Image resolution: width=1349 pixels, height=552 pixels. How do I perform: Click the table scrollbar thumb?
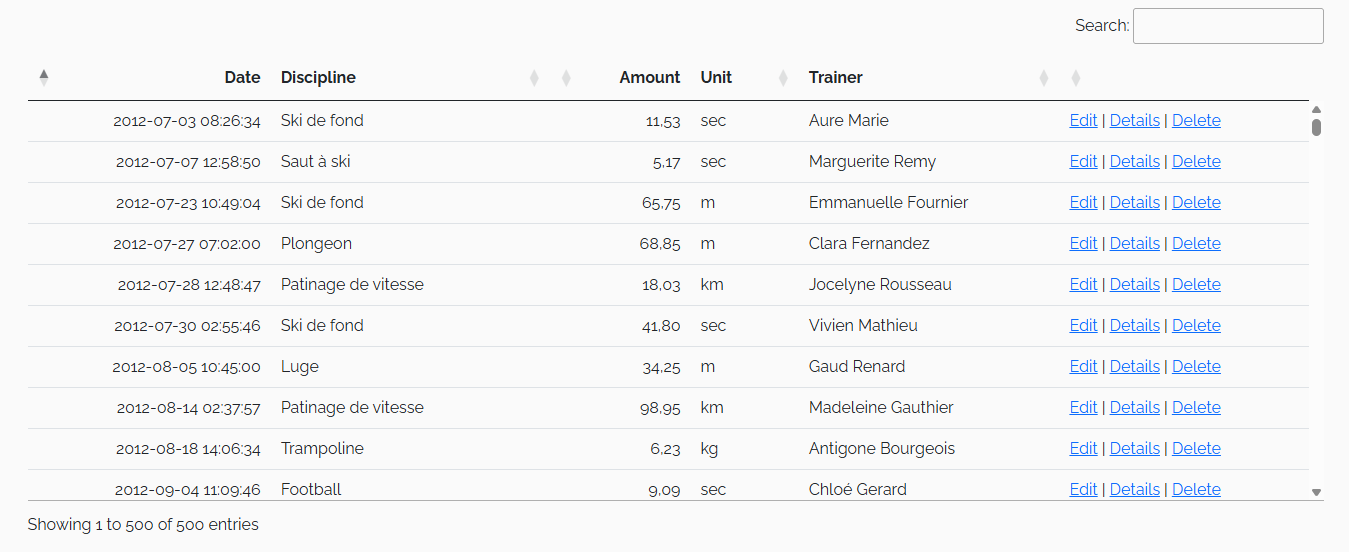click(x=1316, y=127)
